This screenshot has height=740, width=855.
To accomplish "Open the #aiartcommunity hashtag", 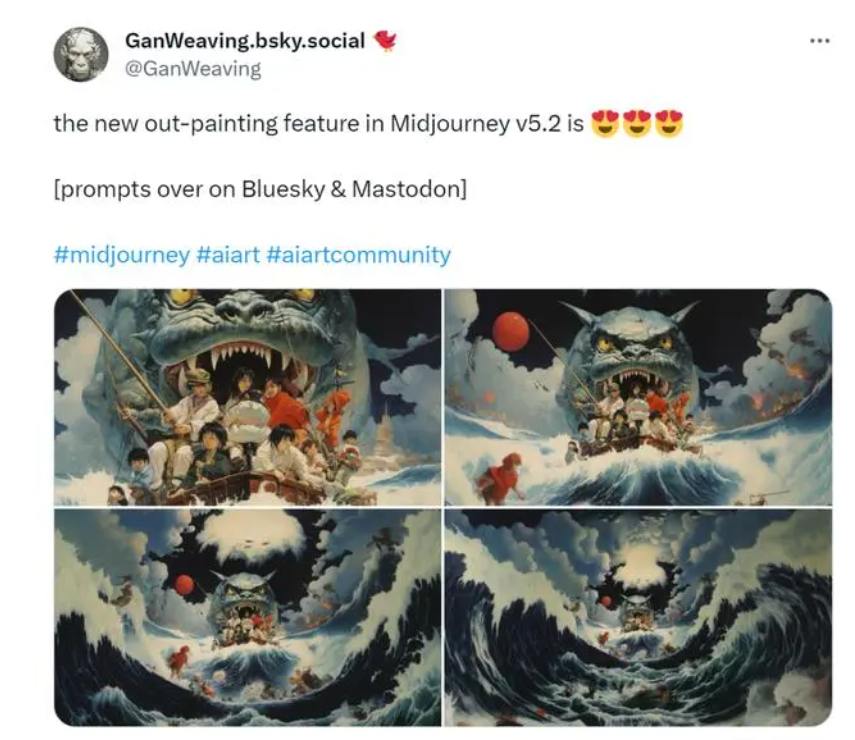I will pyautogui.click(x=358, y=255).
